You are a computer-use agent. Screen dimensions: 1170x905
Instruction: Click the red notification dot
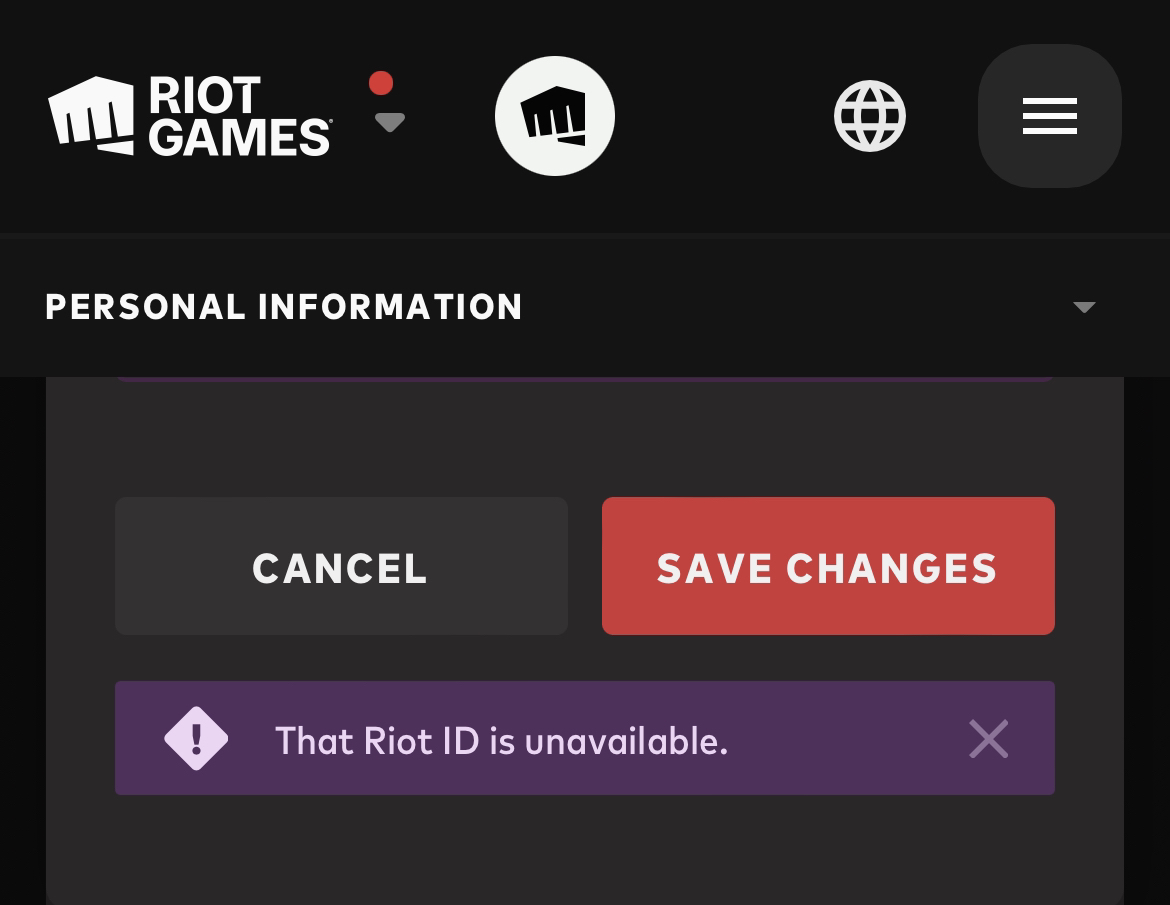381,84
